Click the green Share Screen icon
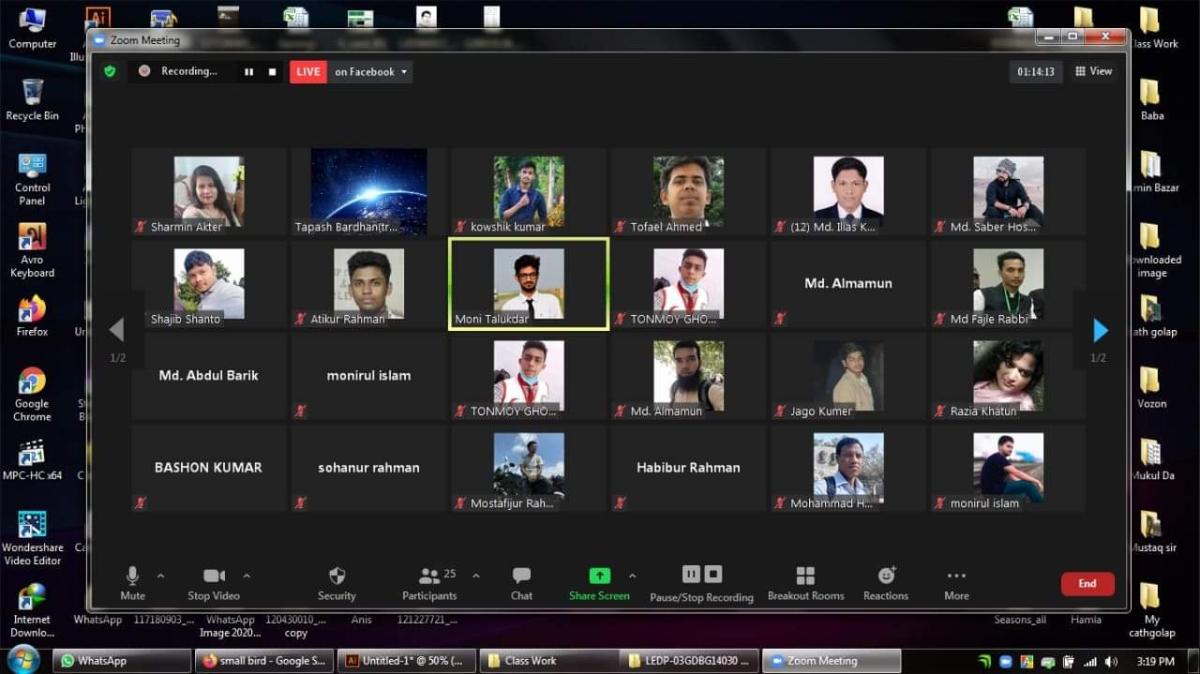Screen dimensions: 1200x674 pyautogui.click(x=599, y=576)
